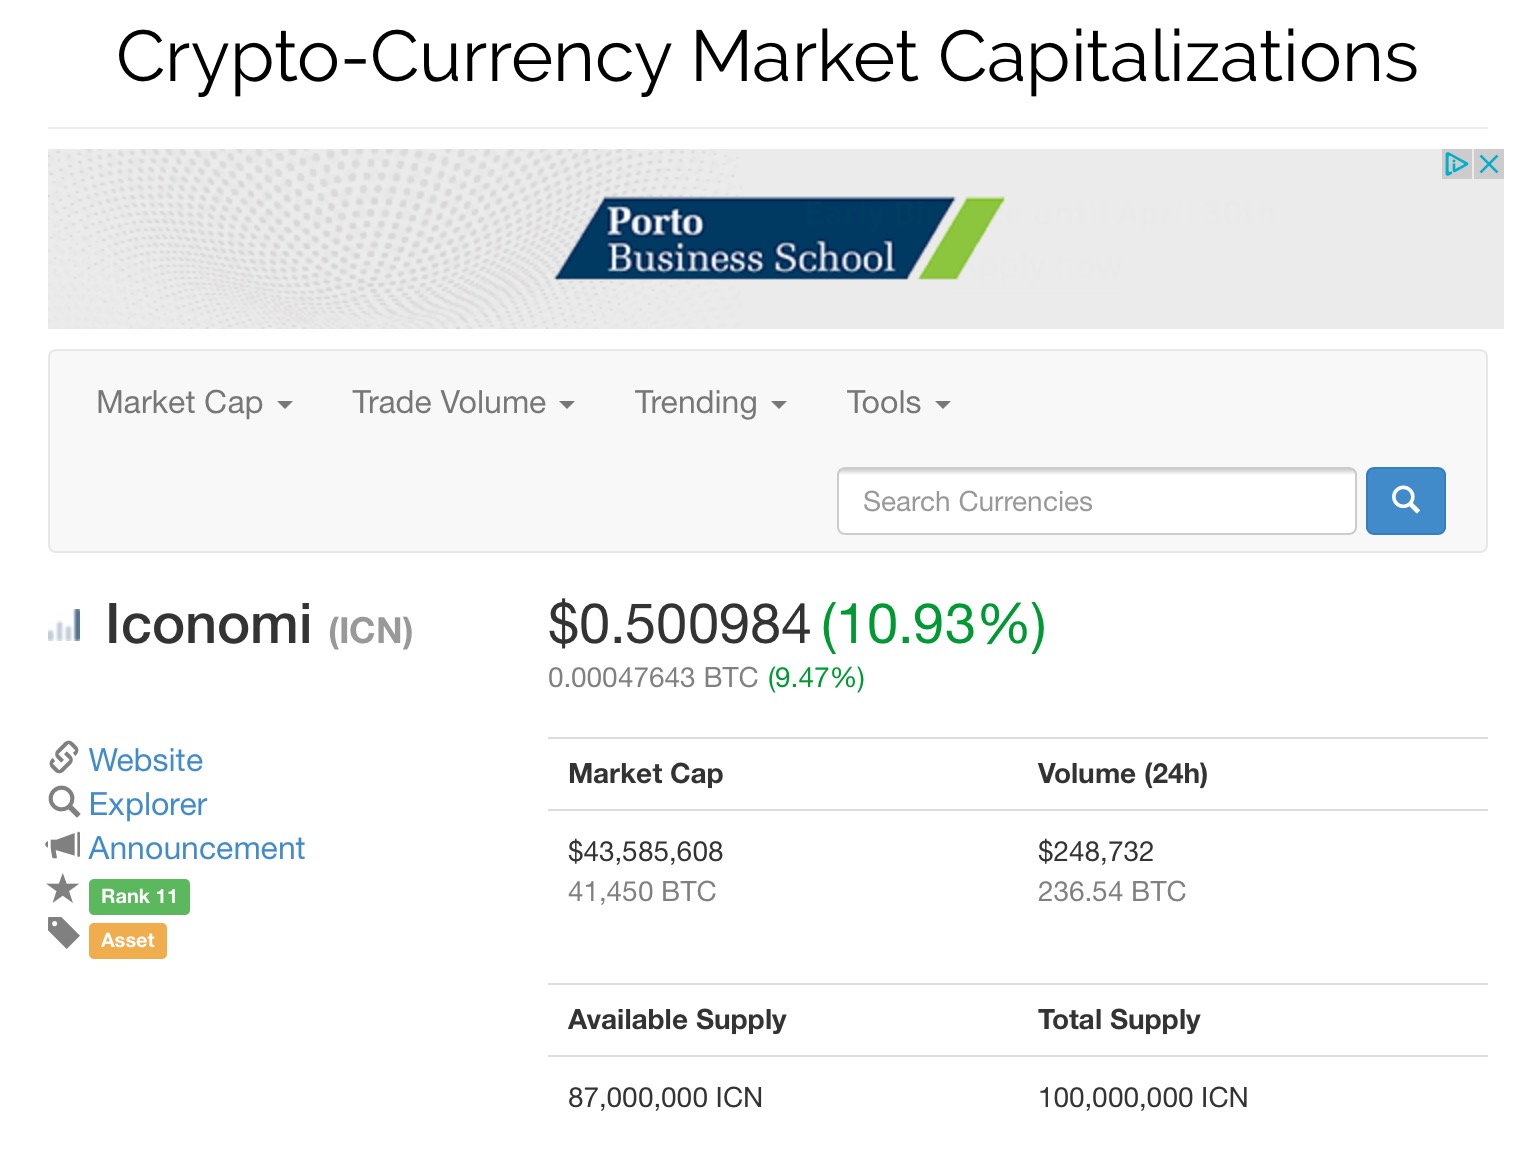Screen dimensions: 1536x1169
Task: Click the tag icon beside Asset
Action: 63,934
